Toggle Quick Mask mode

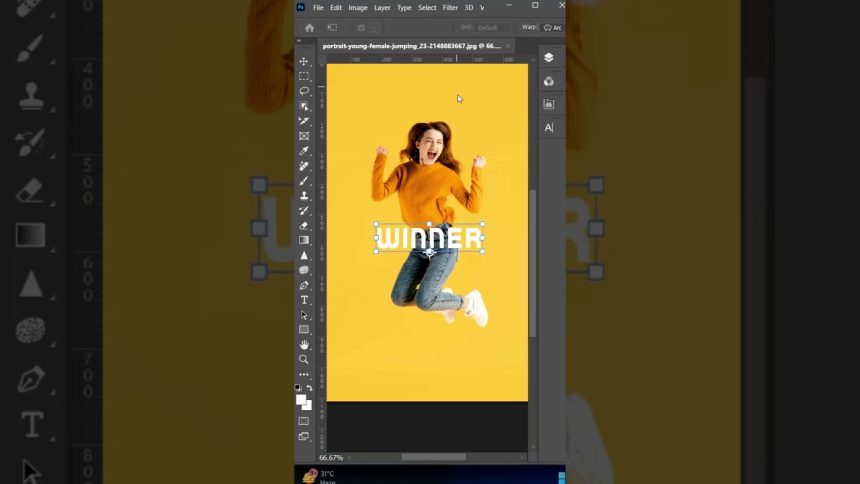coord(304,421)
